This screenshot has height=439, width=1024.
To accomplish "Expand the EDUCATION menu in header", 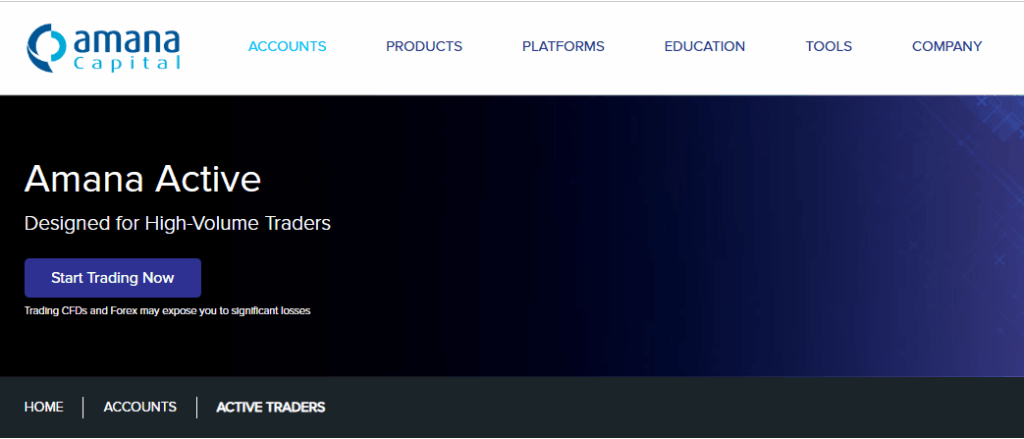I will 704,46.
